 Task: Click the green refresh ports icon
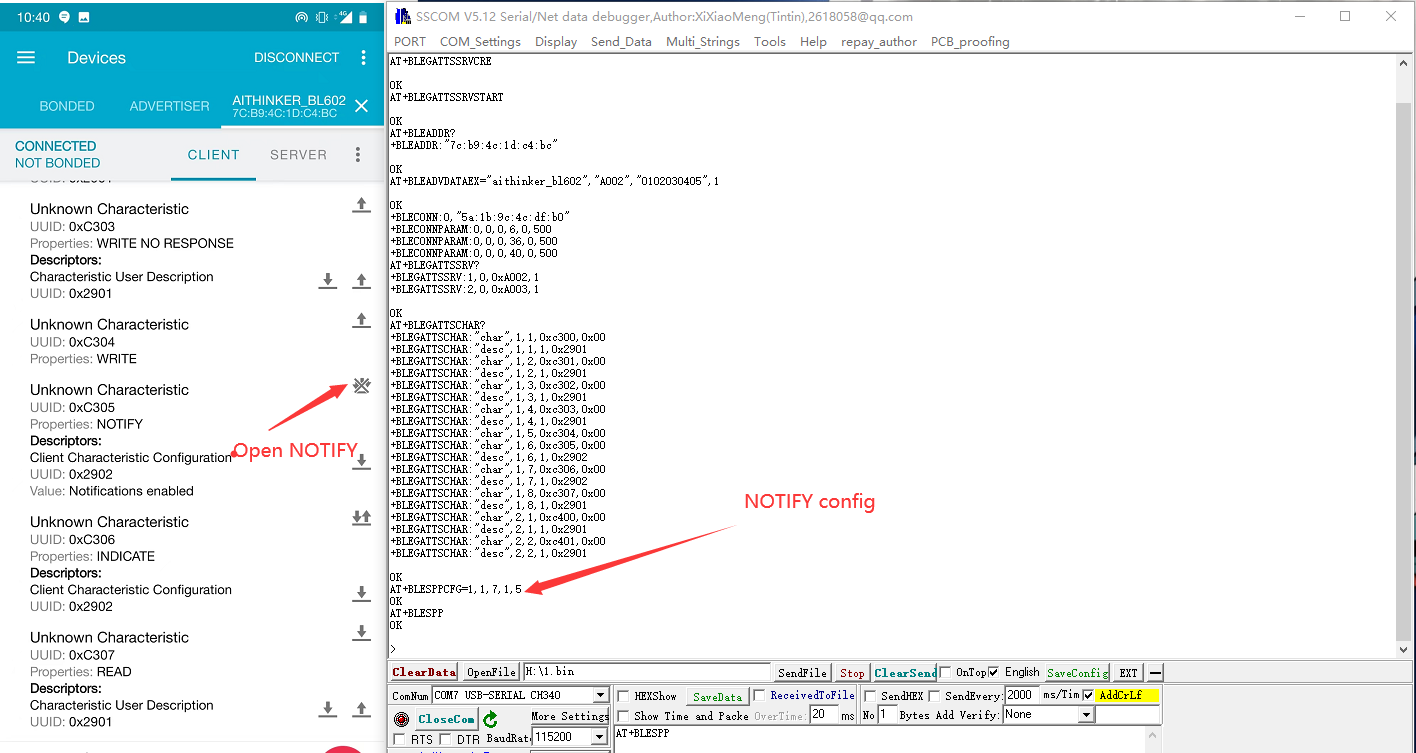tap(490, 719)
